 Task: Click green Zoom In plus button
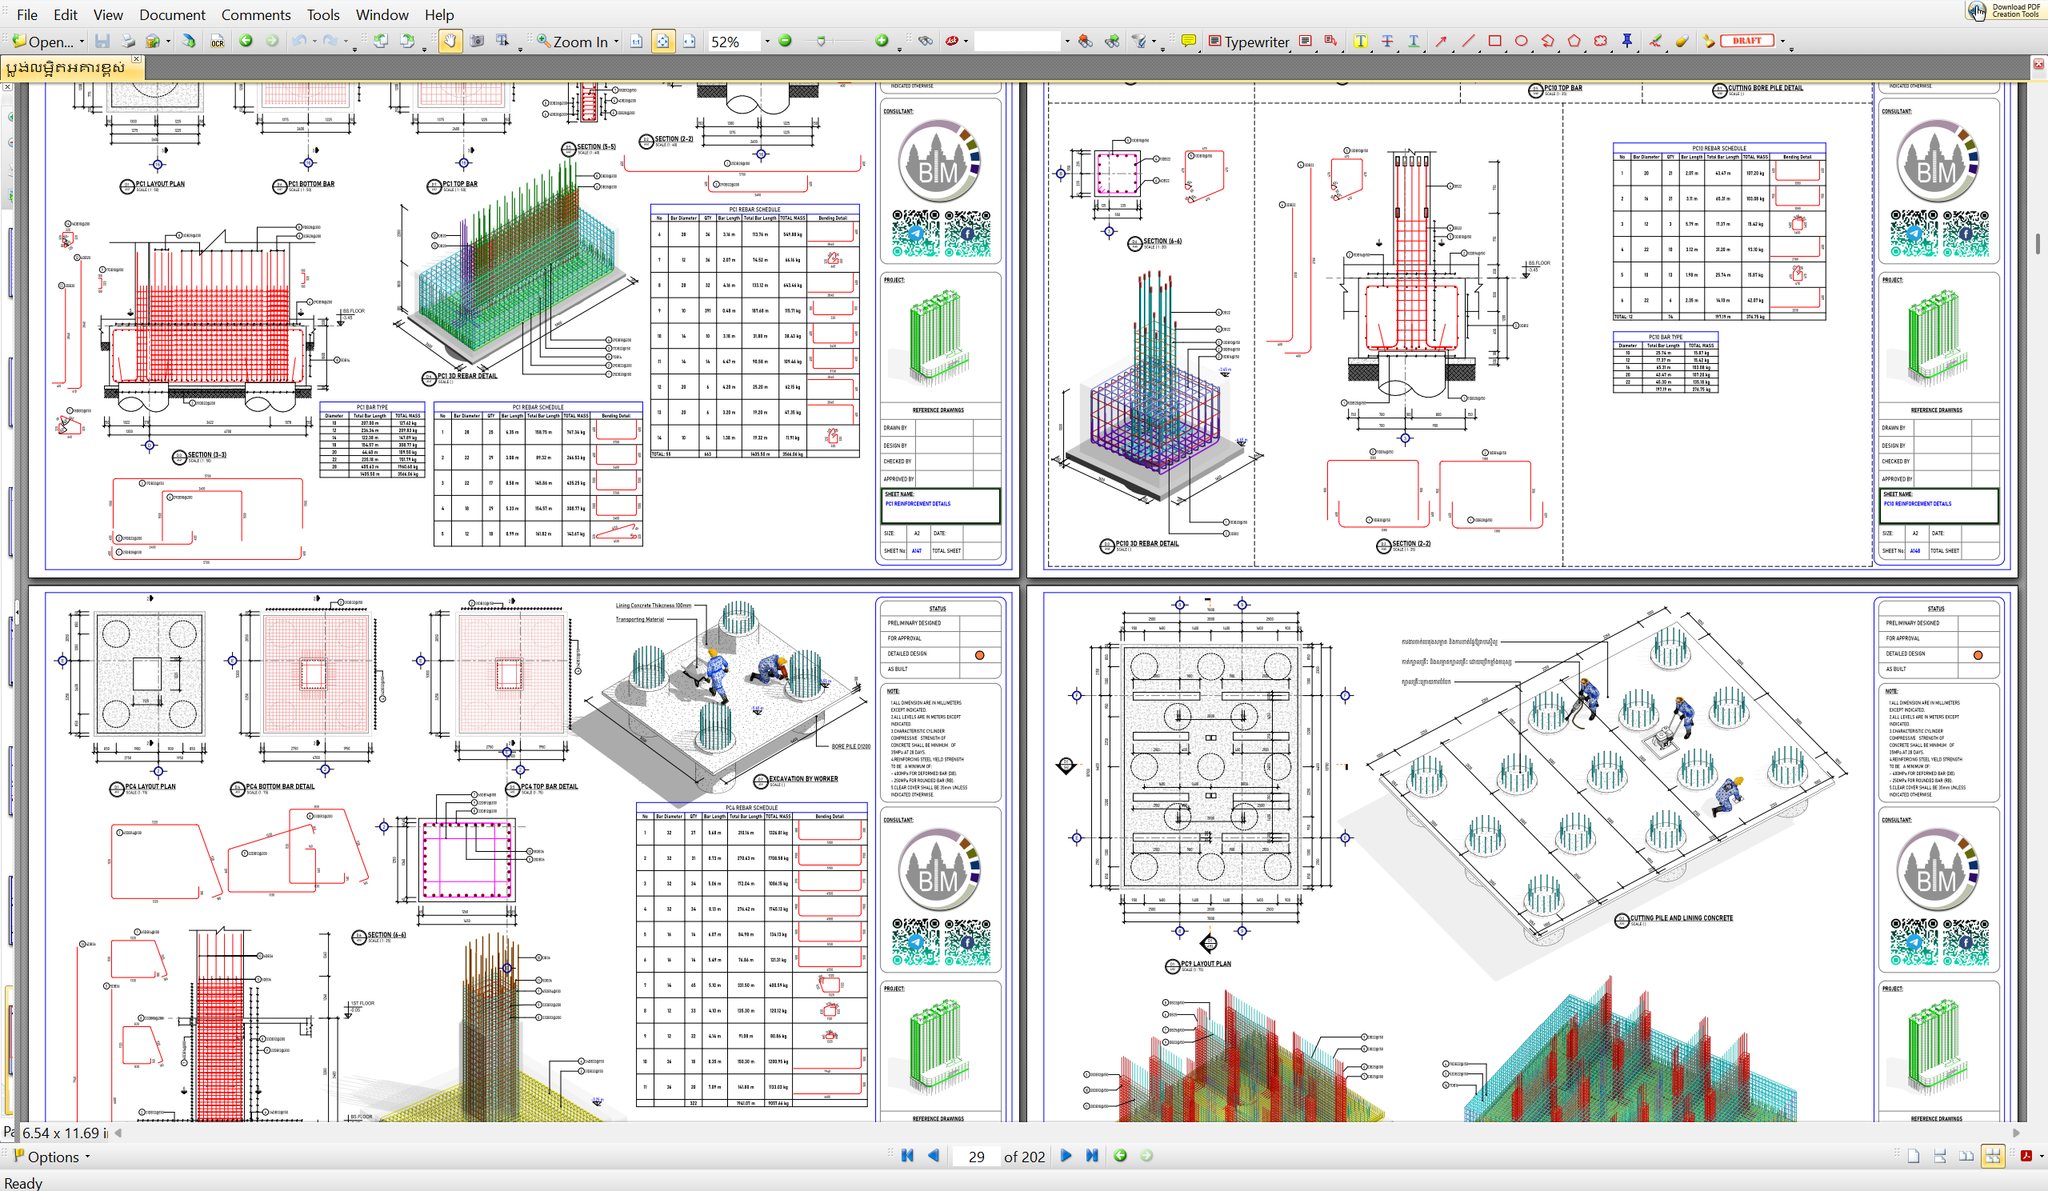point(881,41)
